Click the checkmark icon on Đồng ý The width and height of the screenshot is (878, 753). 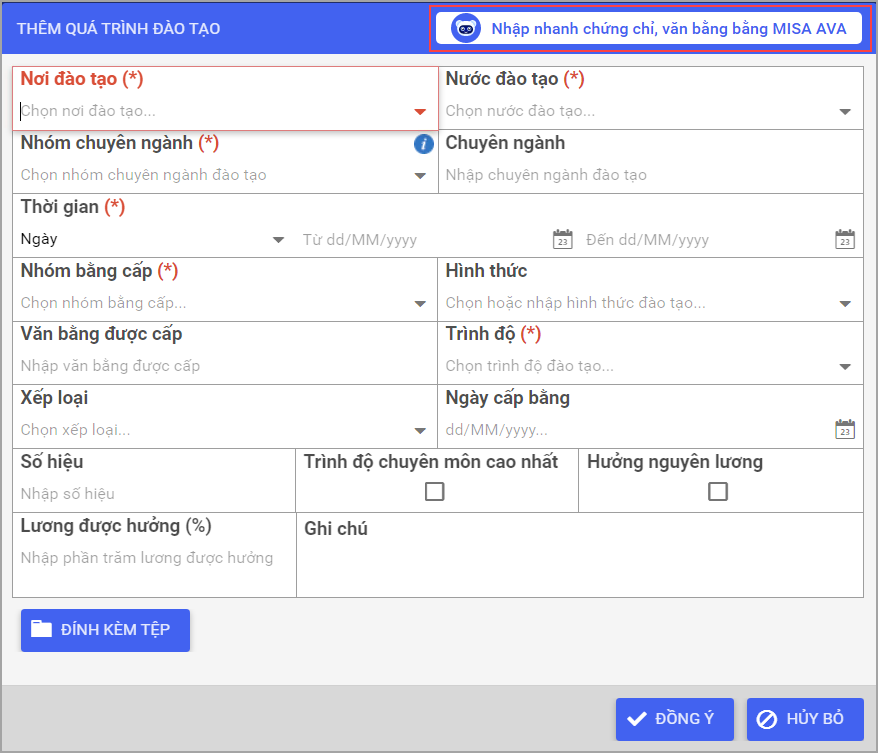click(637, 719)
